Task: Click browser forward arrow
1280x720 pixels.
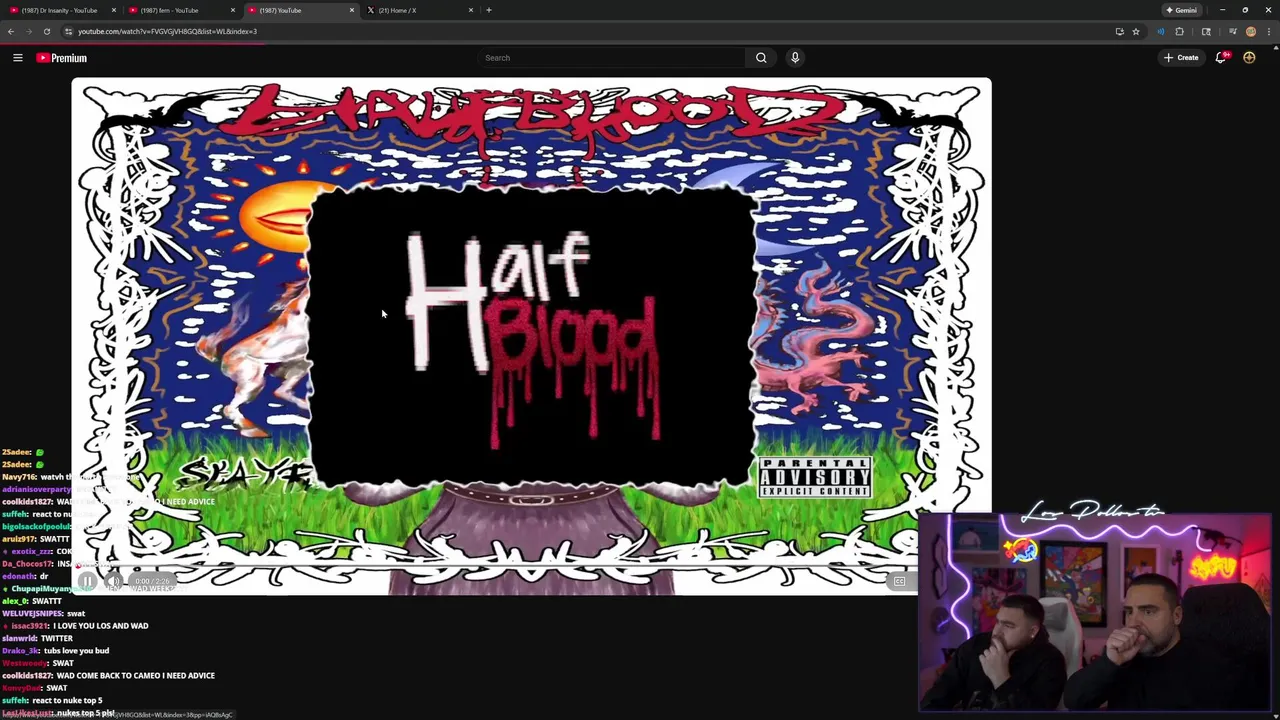Action: [x=28, y=31]
